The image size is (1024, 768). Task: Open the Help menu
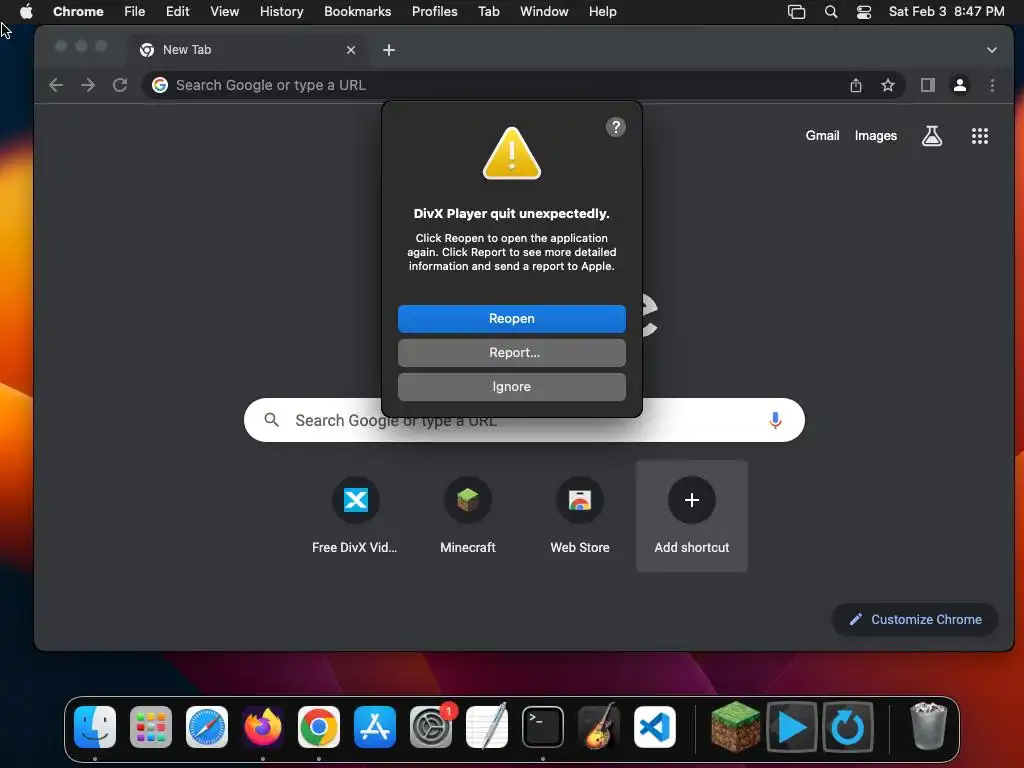pos(602,11)
